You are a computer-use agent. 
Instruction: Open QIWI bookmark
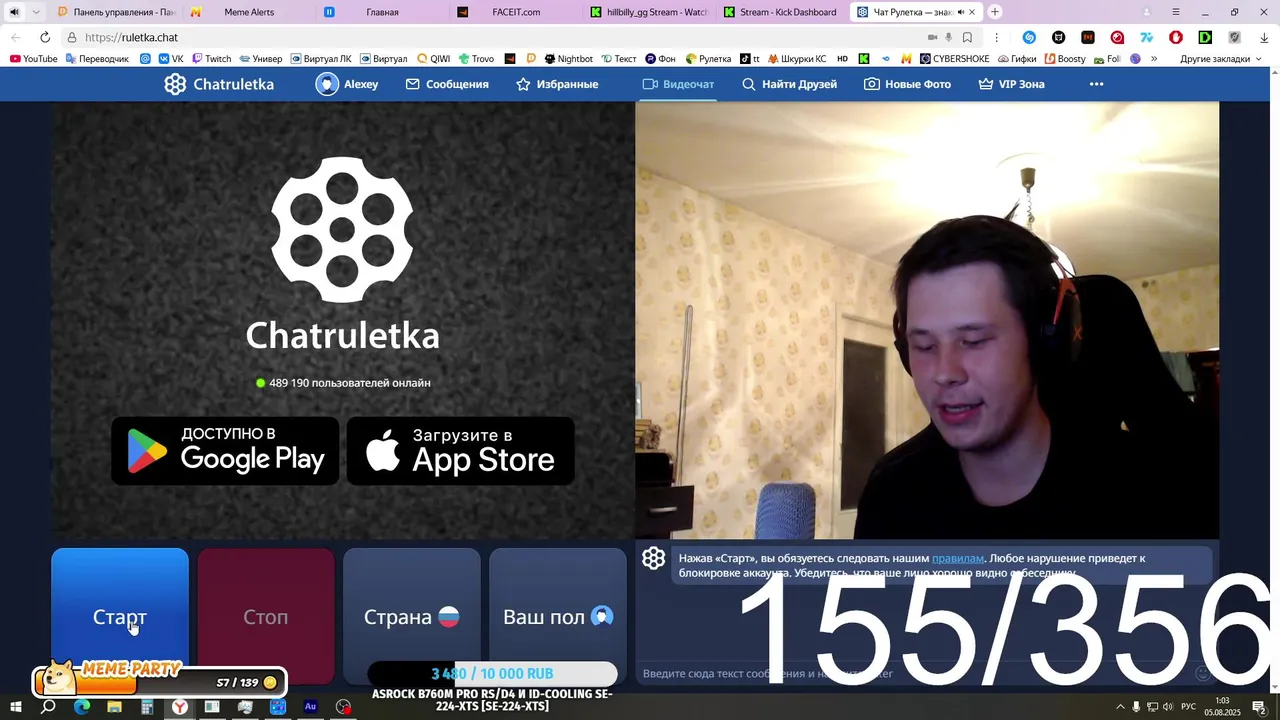point(434,59)
